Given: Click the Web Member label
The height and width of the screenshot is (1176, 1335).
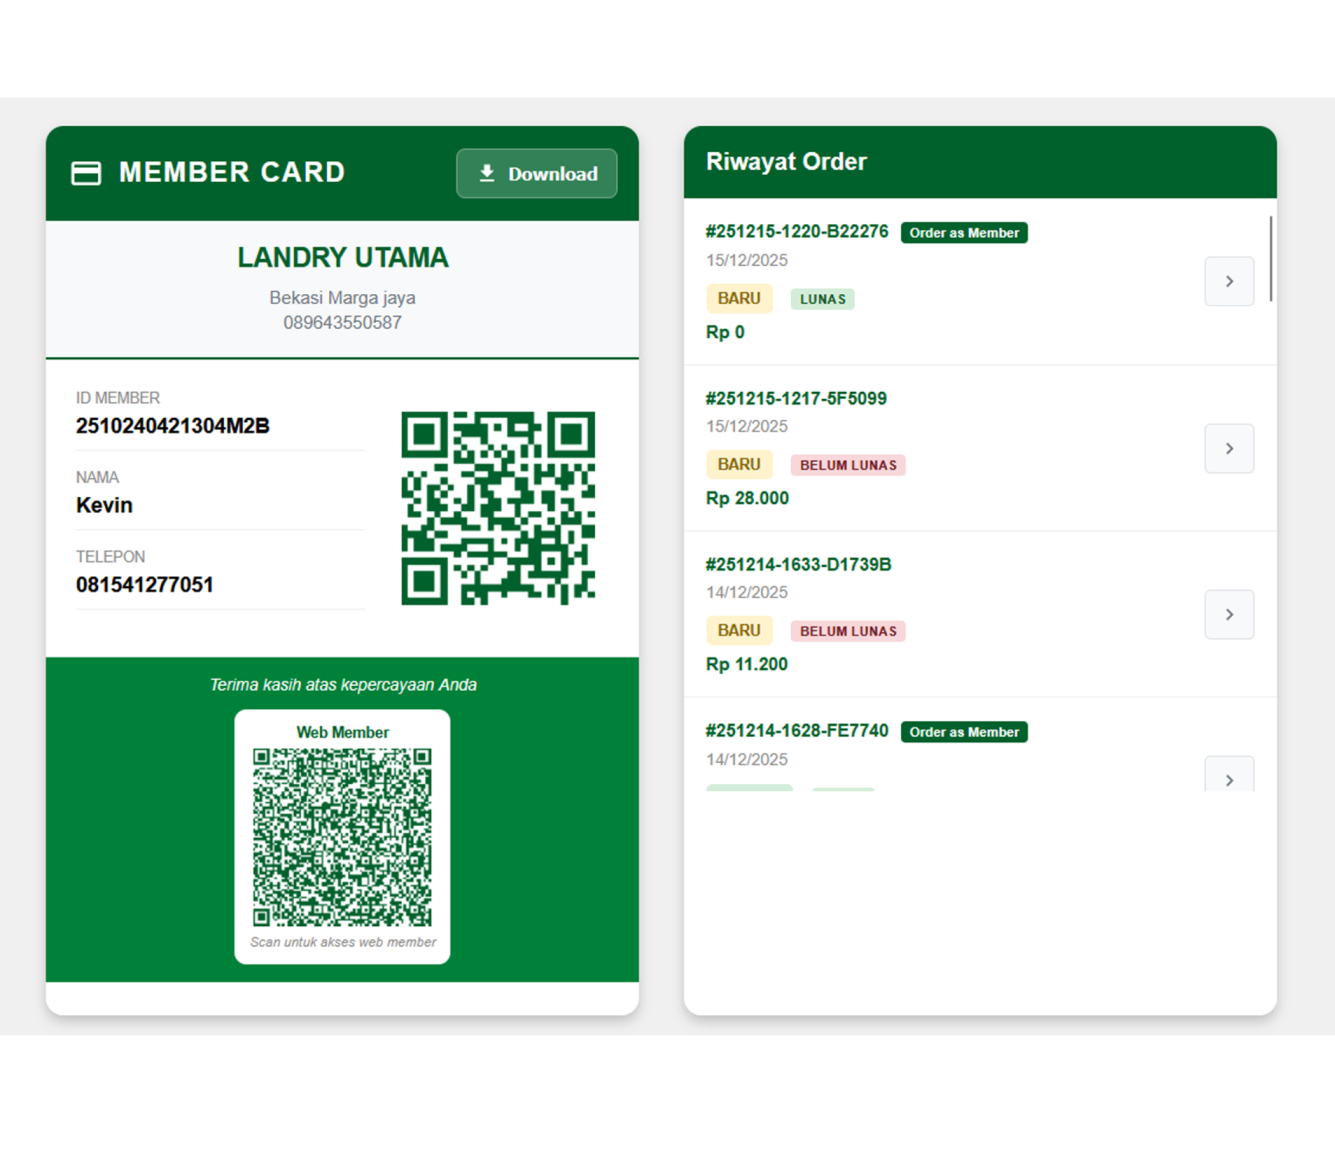Looking at the screenshot, I should coord(342,732).
